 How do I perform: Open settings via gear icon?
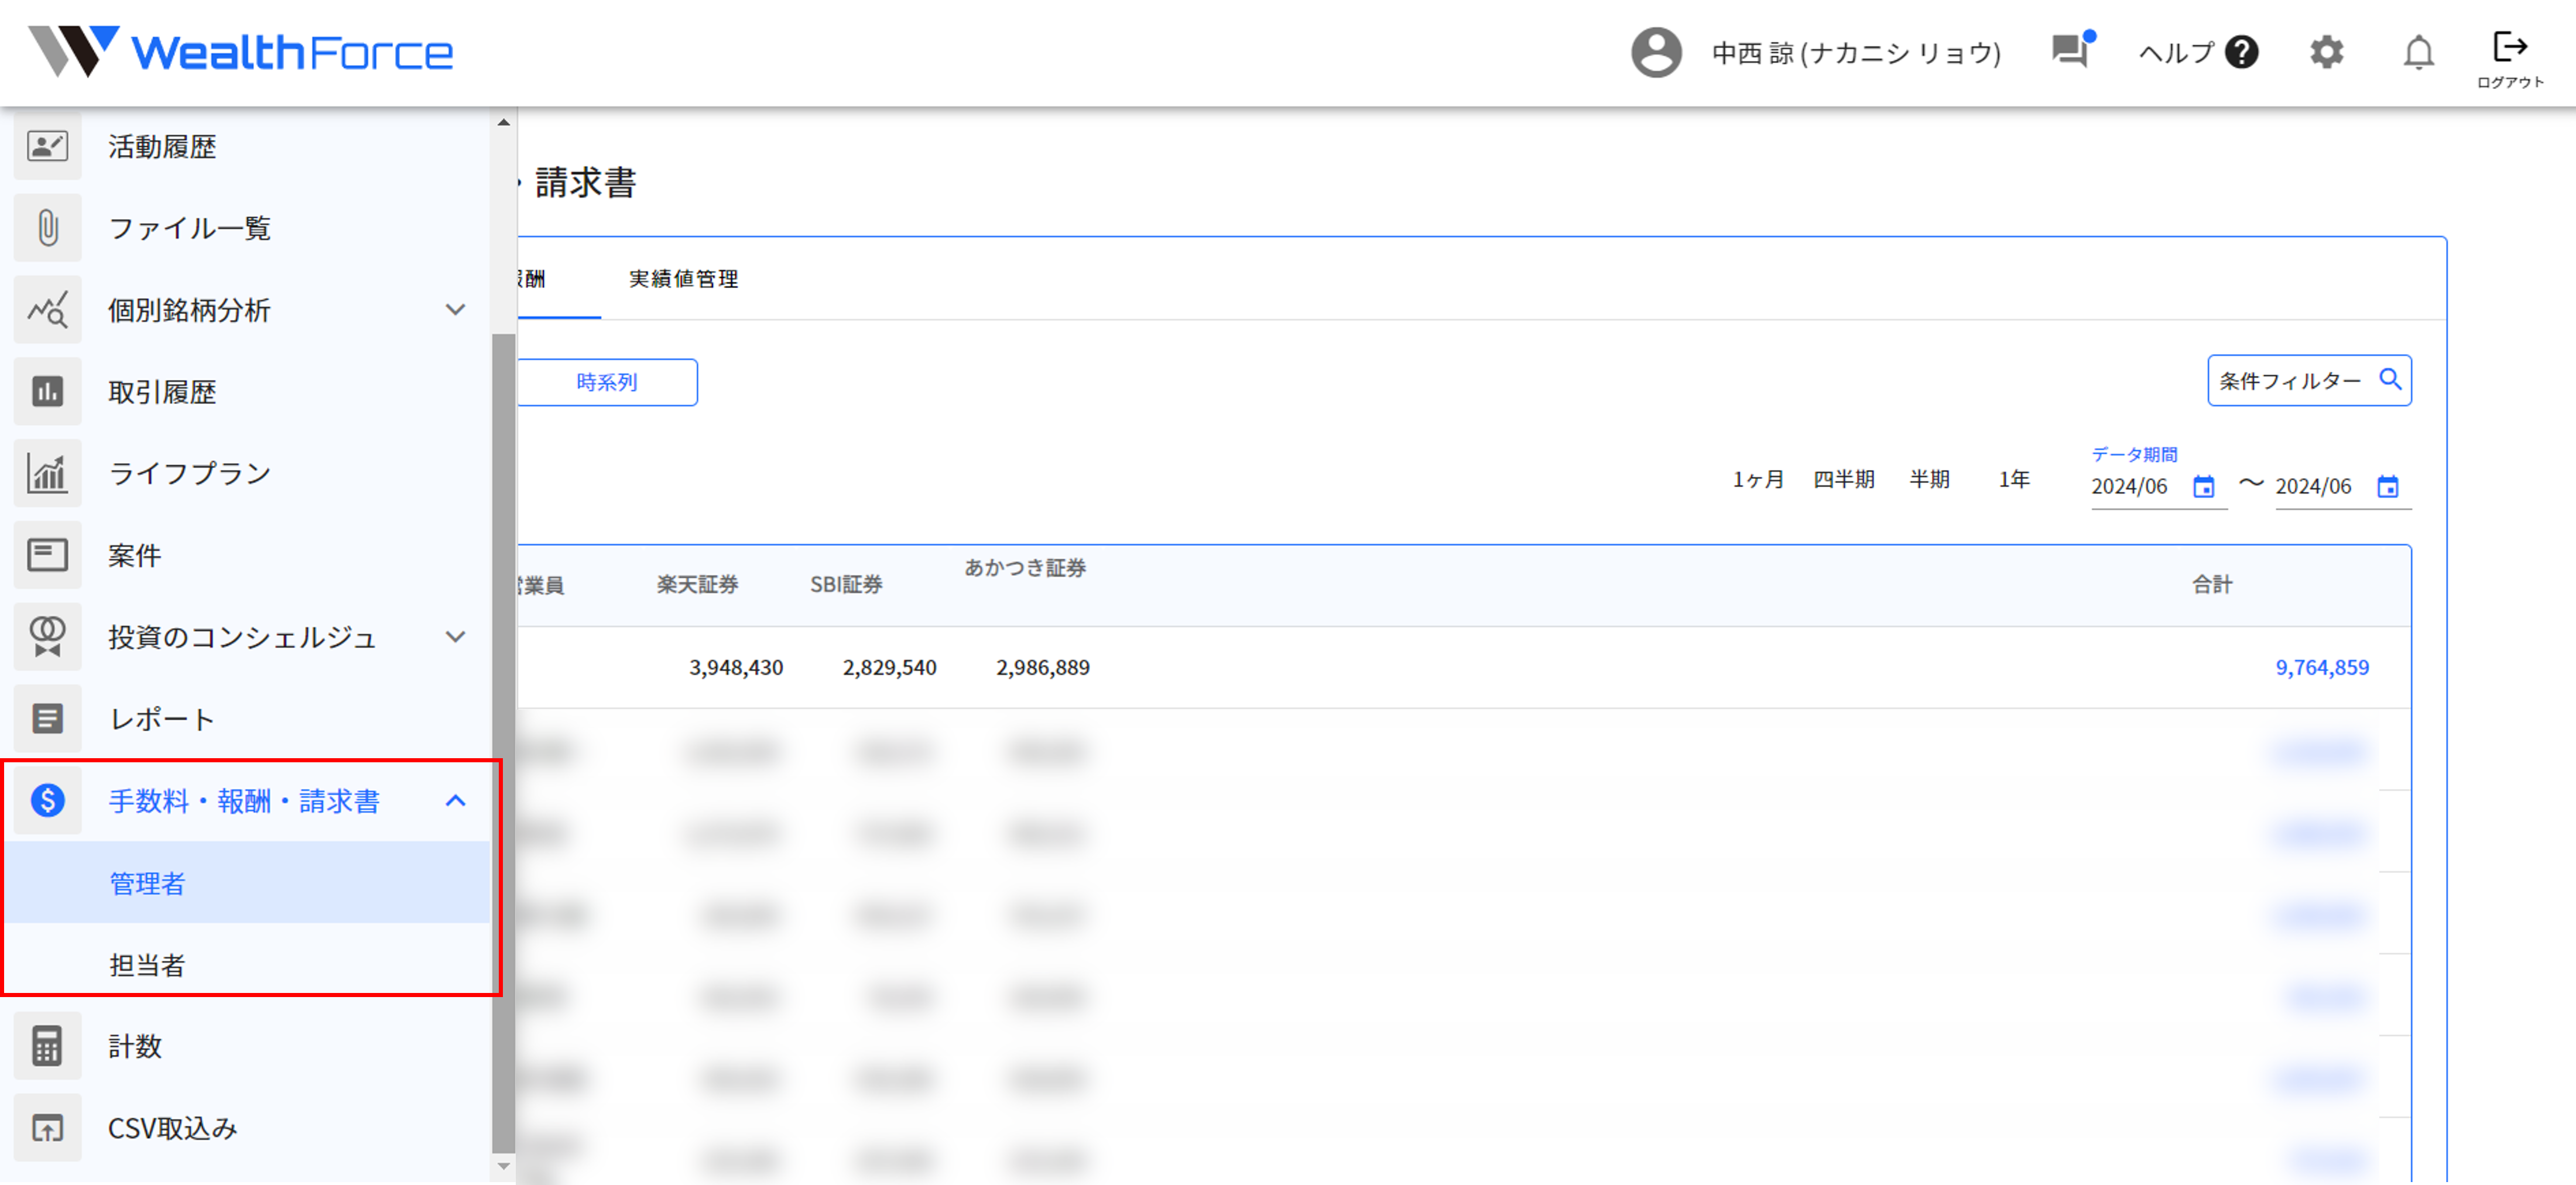point(2326,52)
